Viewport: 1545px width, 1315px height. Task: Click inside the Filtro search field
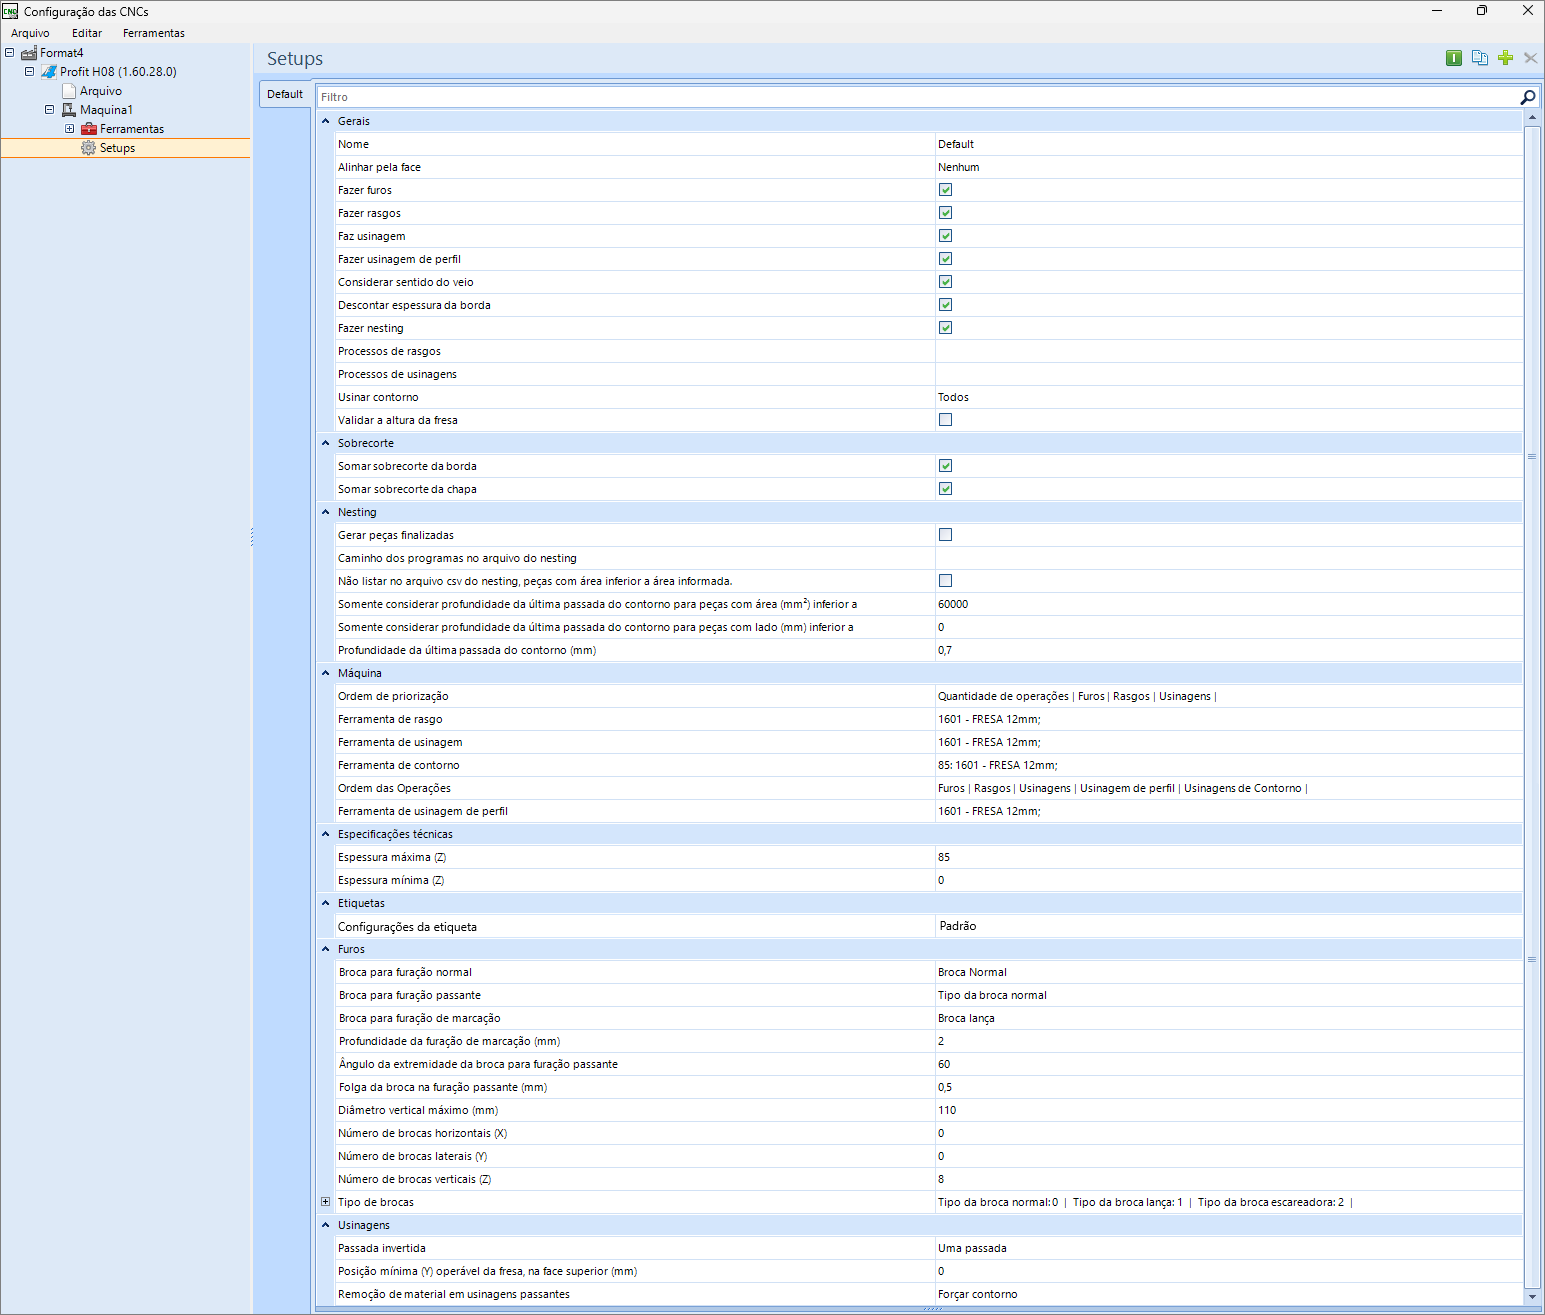coord(900,97)
